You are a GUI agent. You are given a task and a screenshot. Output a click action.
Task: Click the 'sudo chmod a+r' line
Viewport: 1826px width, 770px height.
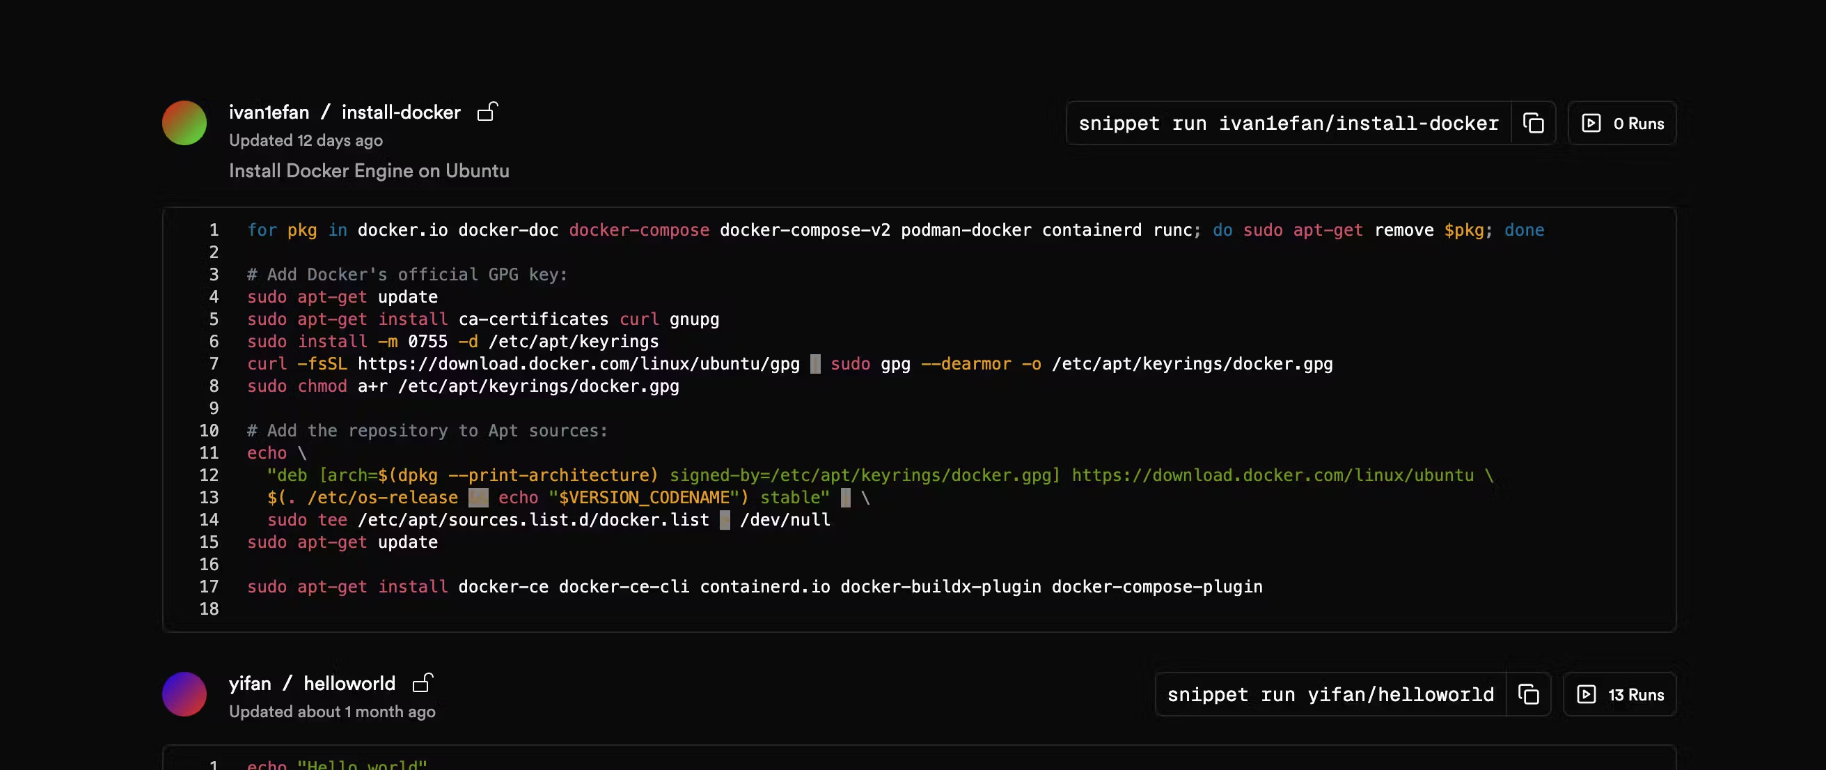pos(463,386)
